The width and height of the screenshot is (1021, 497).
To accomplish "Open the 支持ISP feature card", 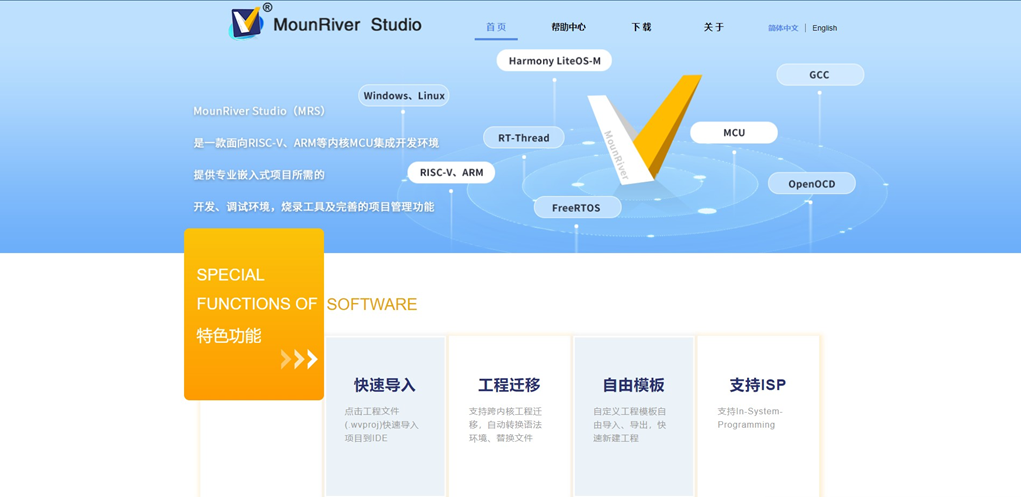I will 758,416.
